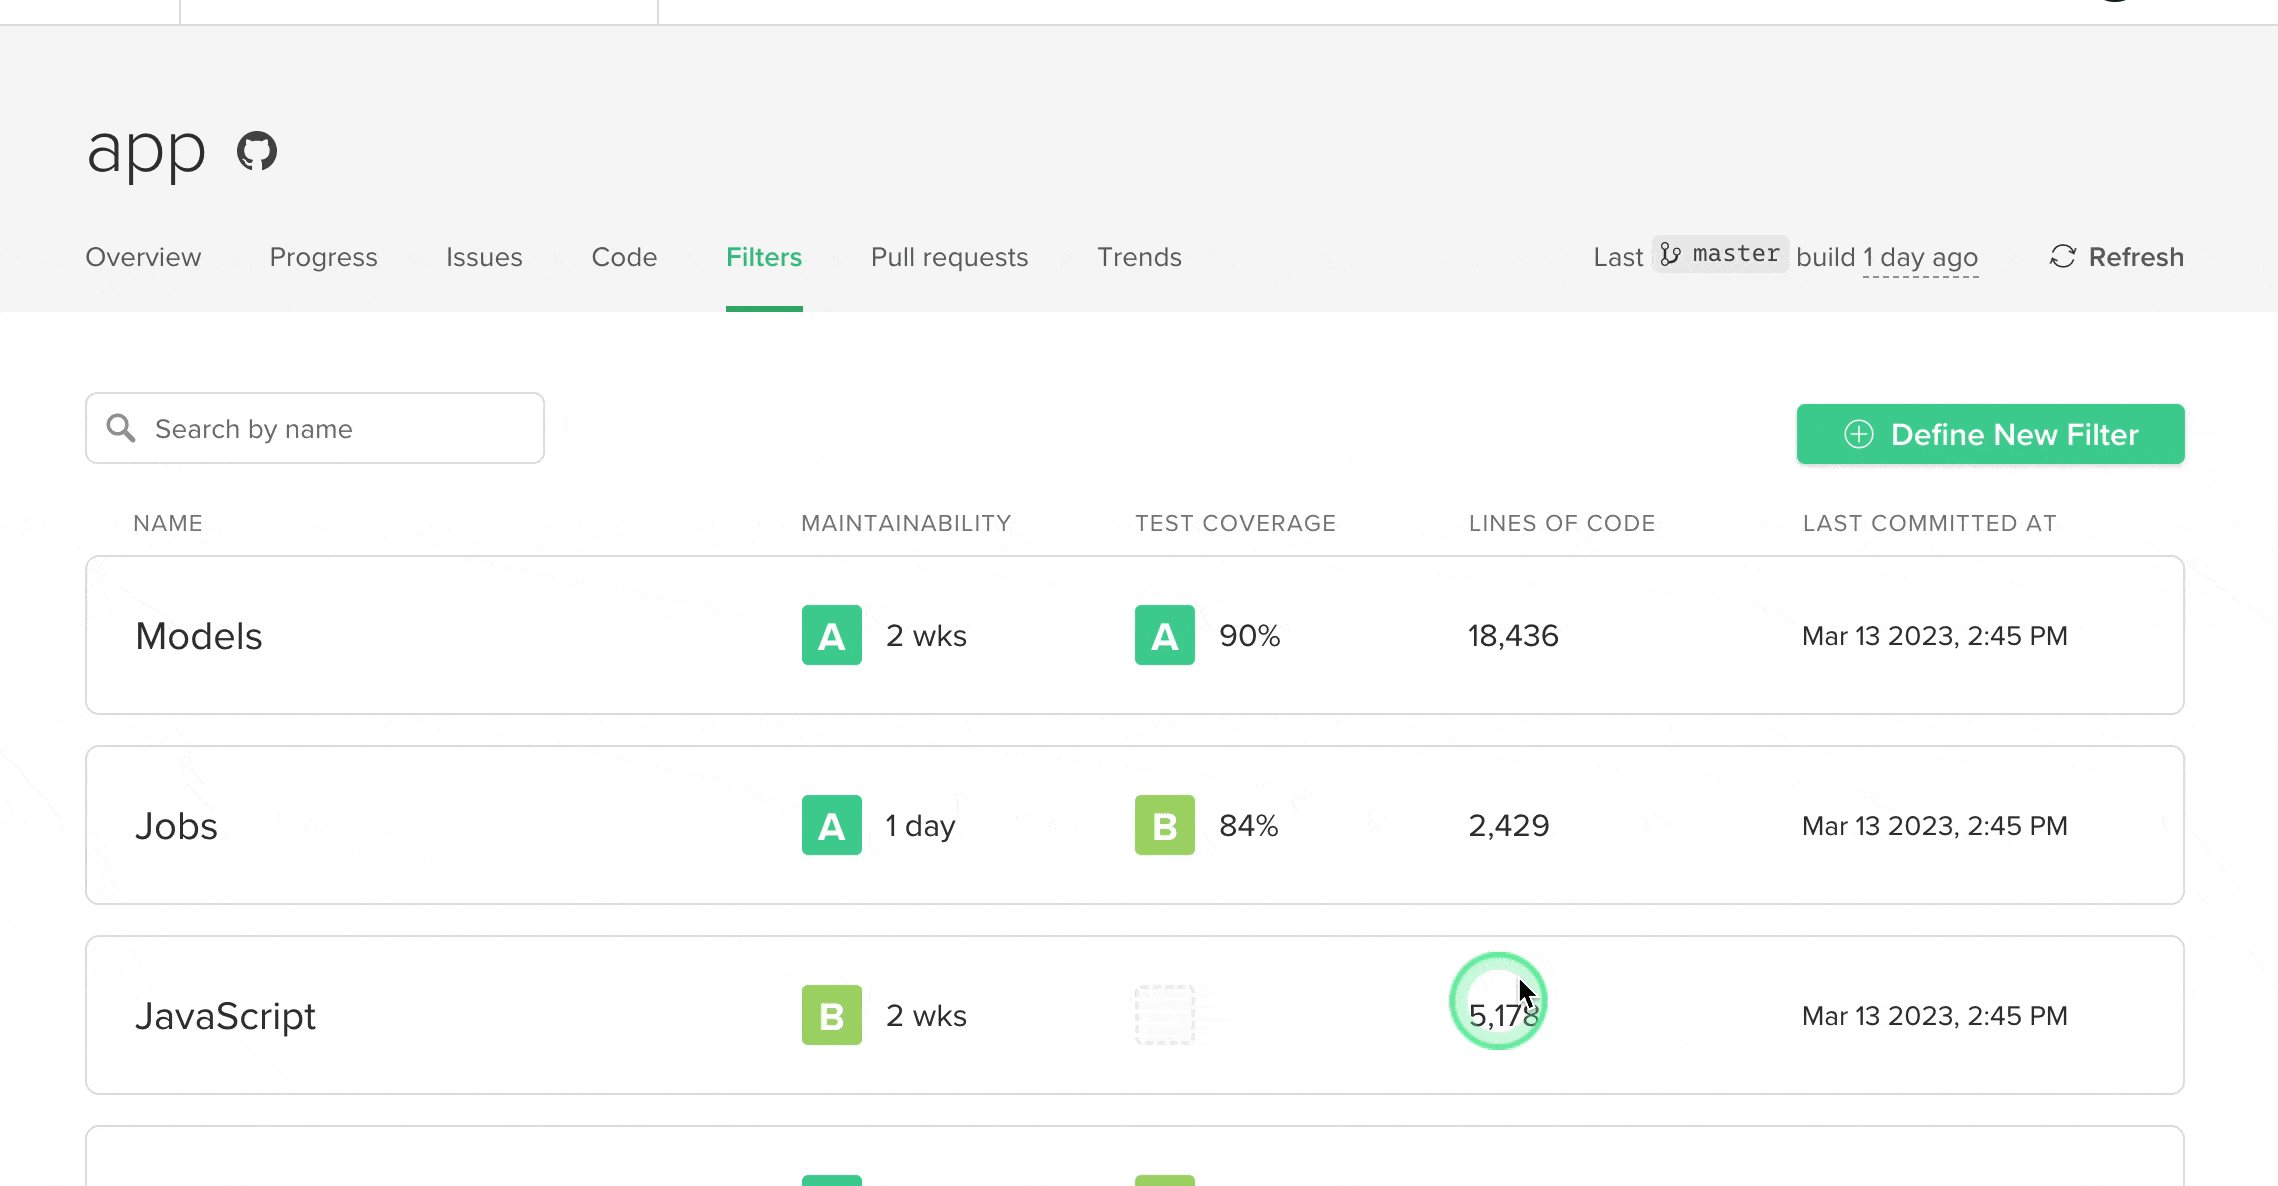This screenshot has width=2278, height=1186.
Task: Click Jobs maintainability A grade badge
Action: pyautogui.click(x=831, y=825)
